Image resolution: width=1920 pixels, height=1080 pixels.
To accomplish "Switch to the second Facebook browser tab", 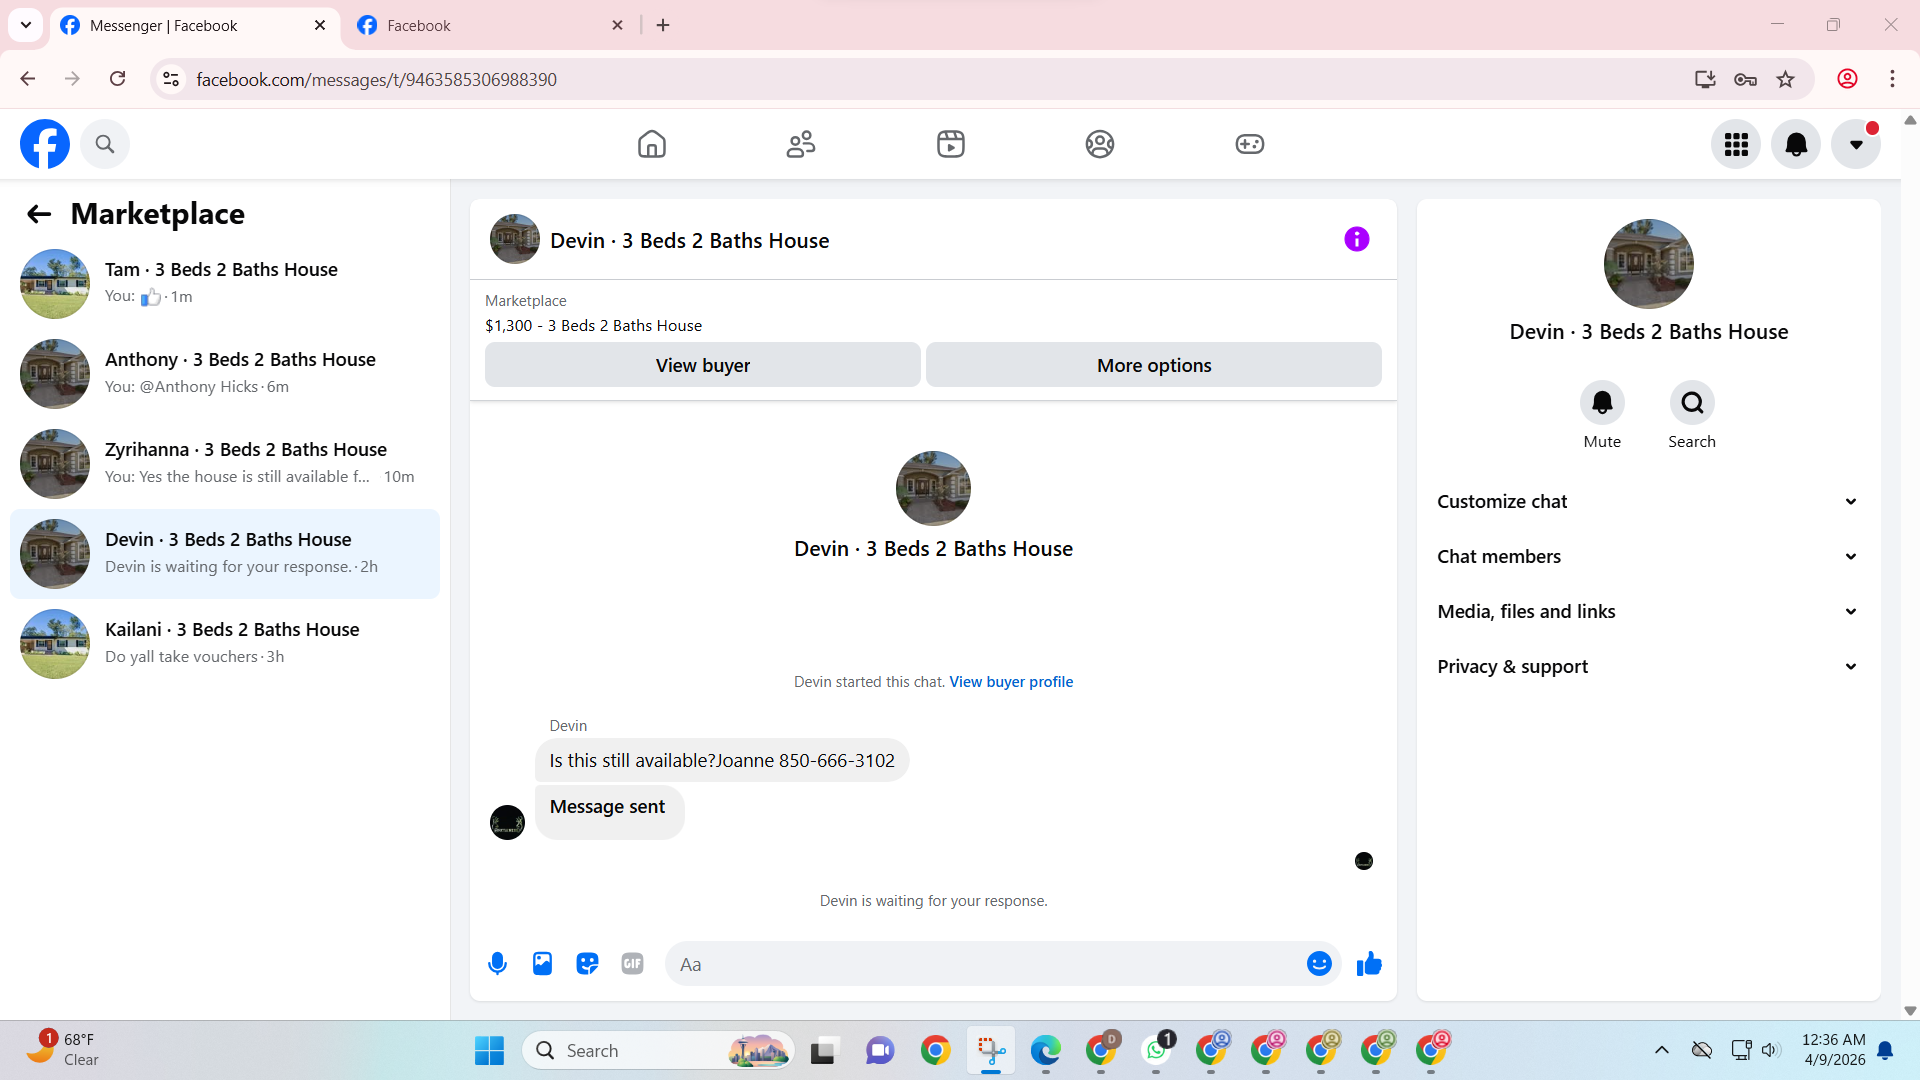I will pyautogui.click(x=490, y=25).
